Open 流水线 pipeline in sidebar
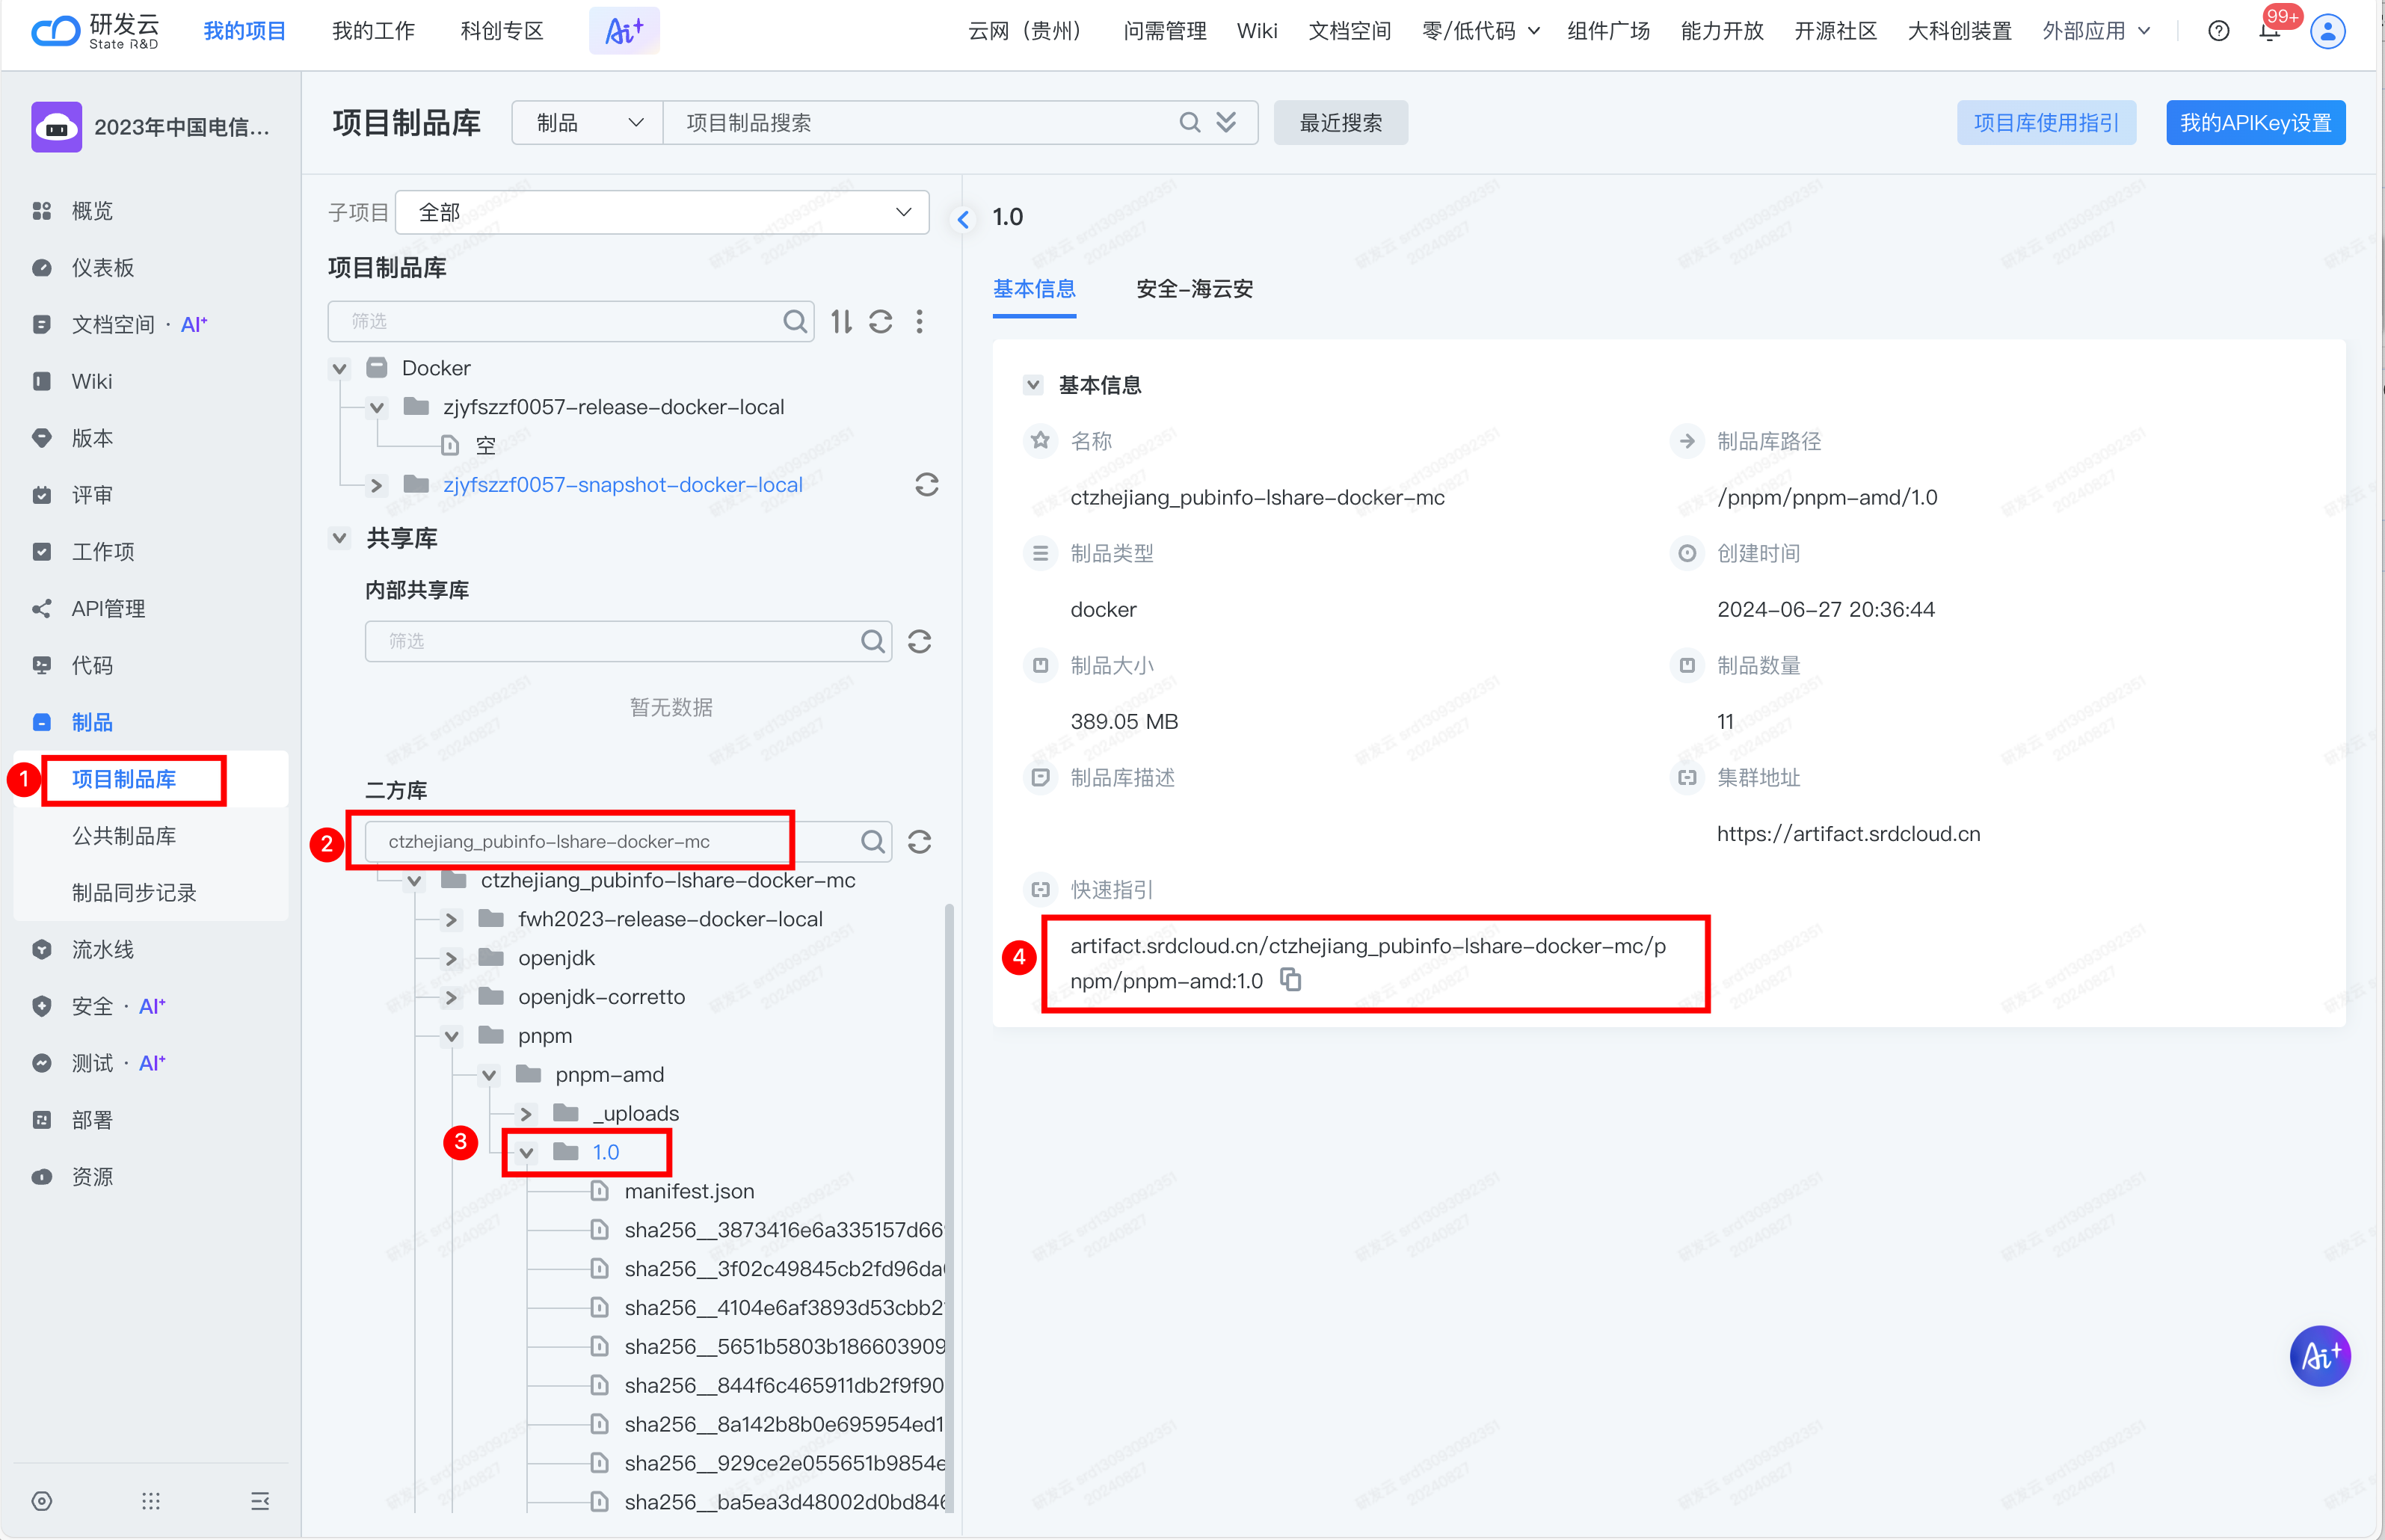The image size is (2385, 1540). [103, 949]
